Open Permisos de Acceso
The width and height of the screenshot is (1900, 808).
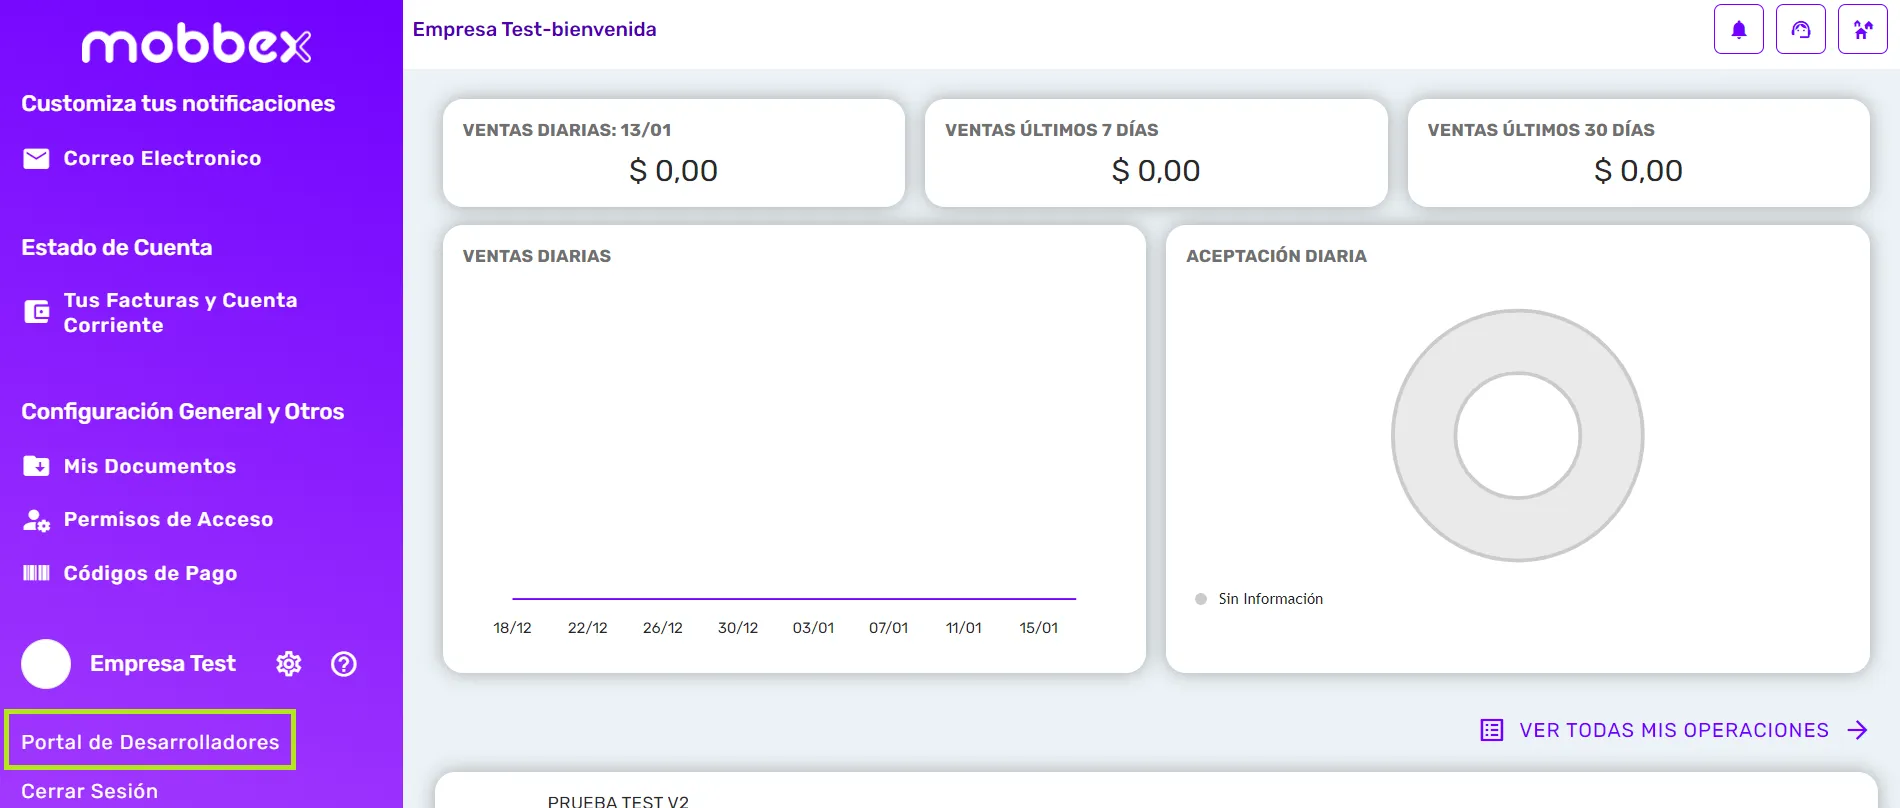(x=168, y=520)
